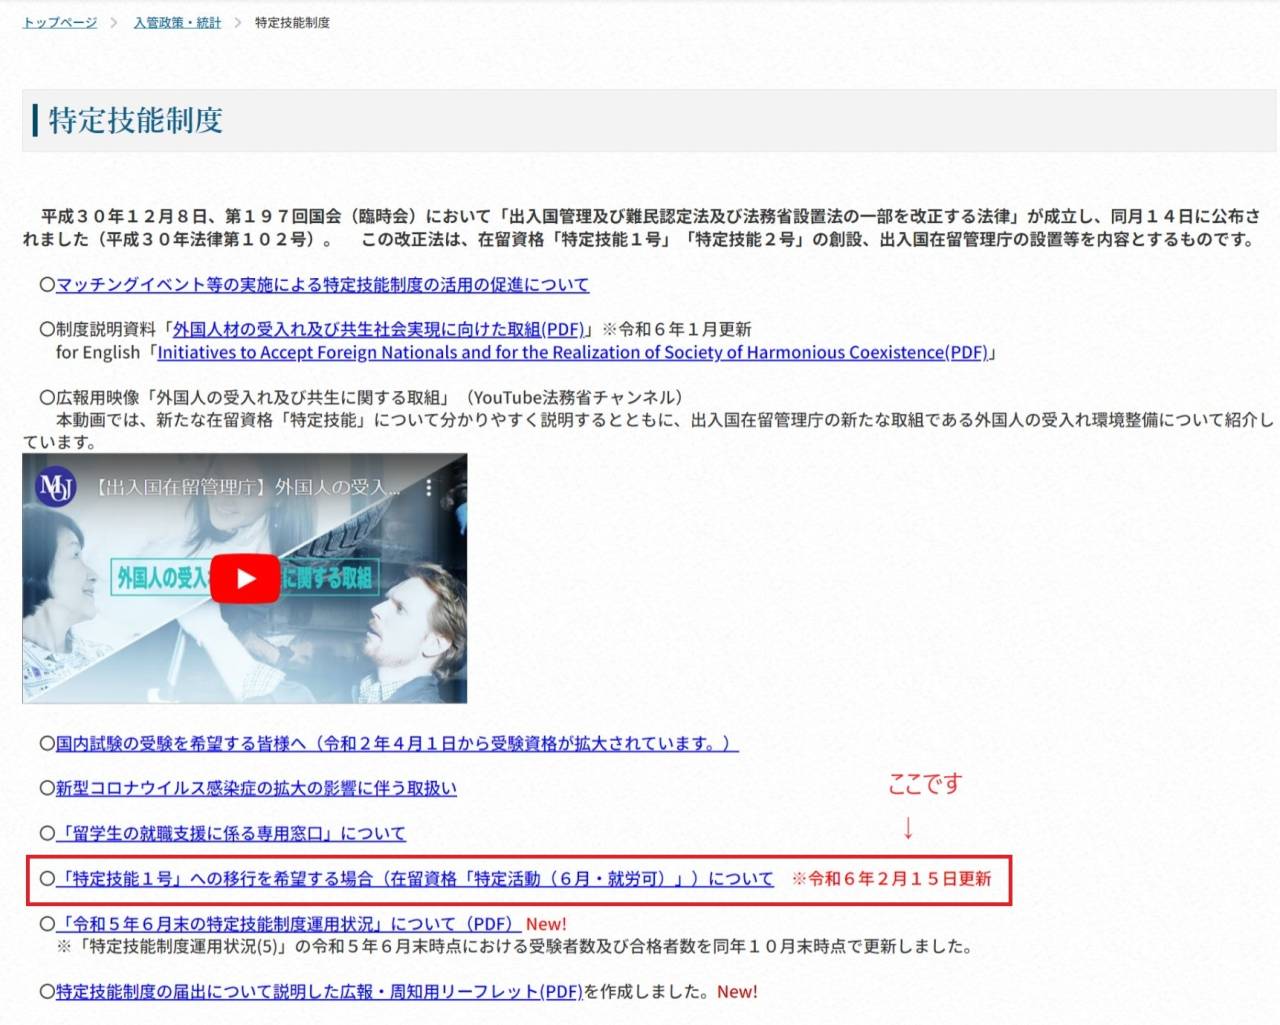Play the embedded YouTube video
The height and width of the screenshot is (1025, 1280).
point(245,579)
